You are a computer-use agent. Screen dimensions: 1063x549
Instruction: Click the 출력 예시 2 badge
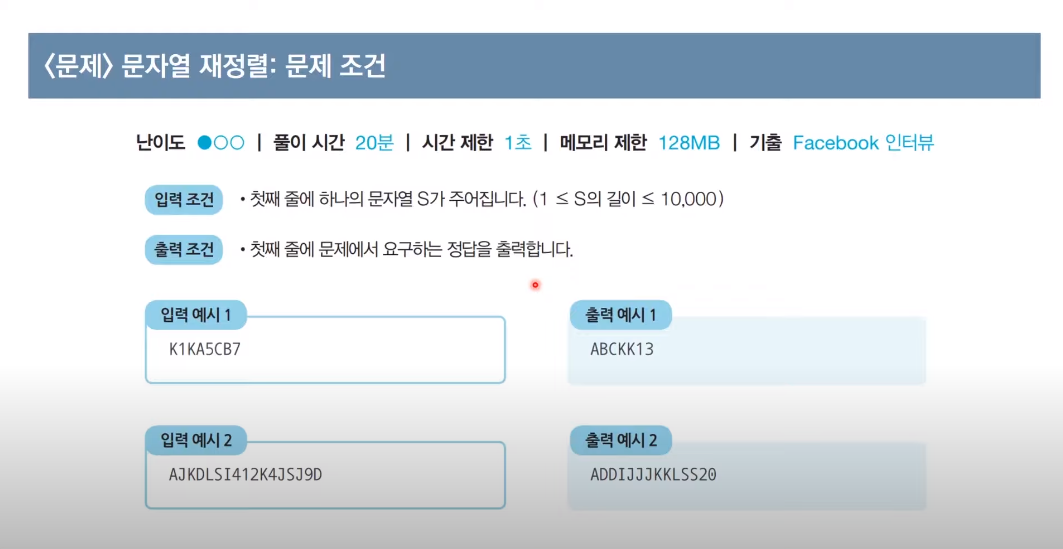coord(621,441)
